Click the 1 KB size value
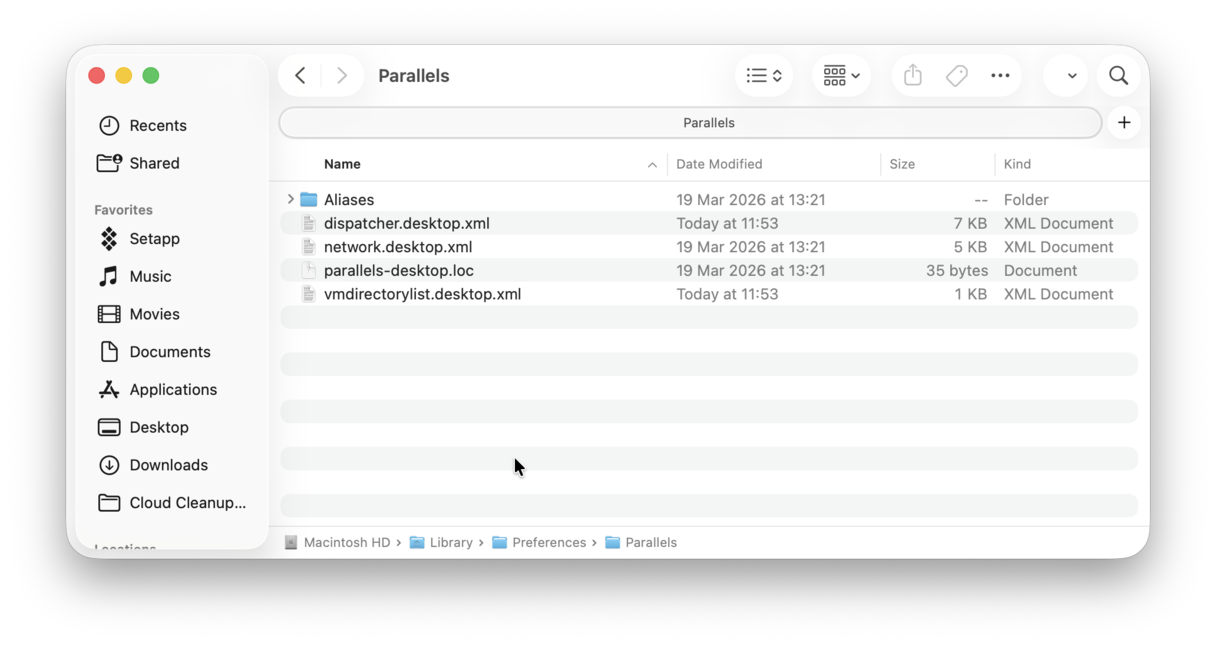 click(x=970, y=294)
